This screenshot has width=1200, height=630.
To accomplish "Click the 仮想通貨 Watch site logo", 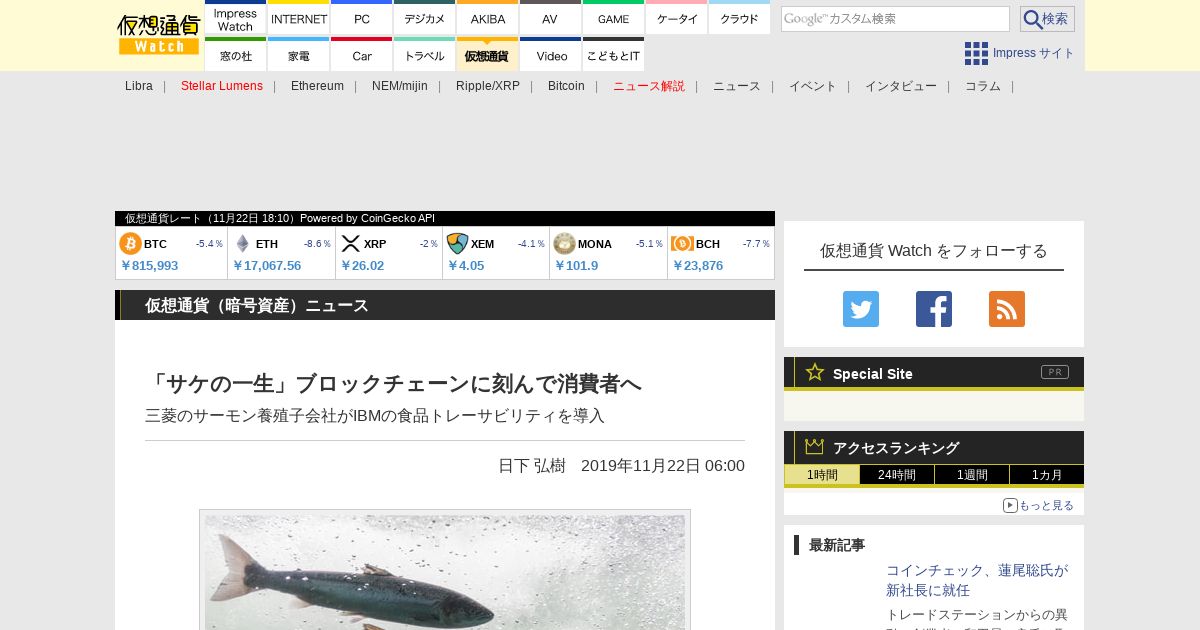I will 159,35.
